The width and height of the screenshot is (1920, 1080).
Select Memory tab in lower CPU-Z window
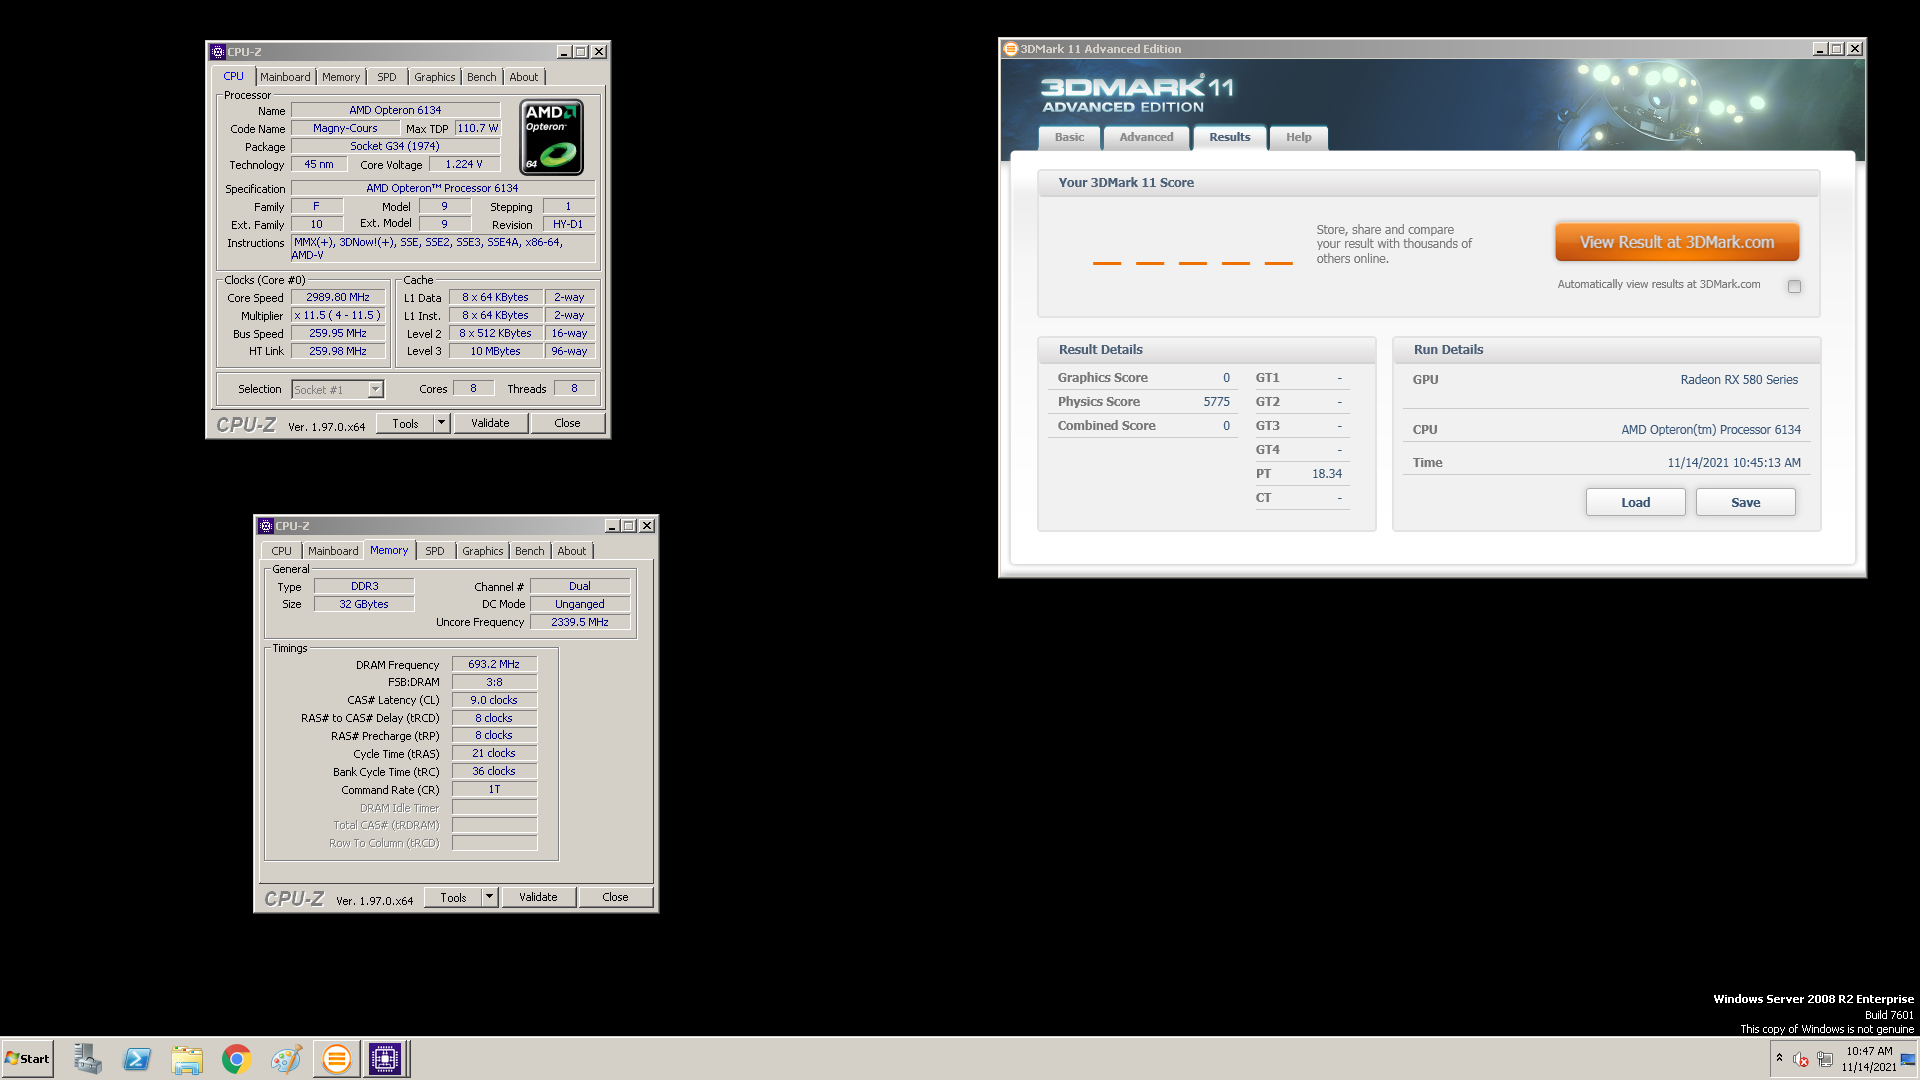click(x=389, y=550)
